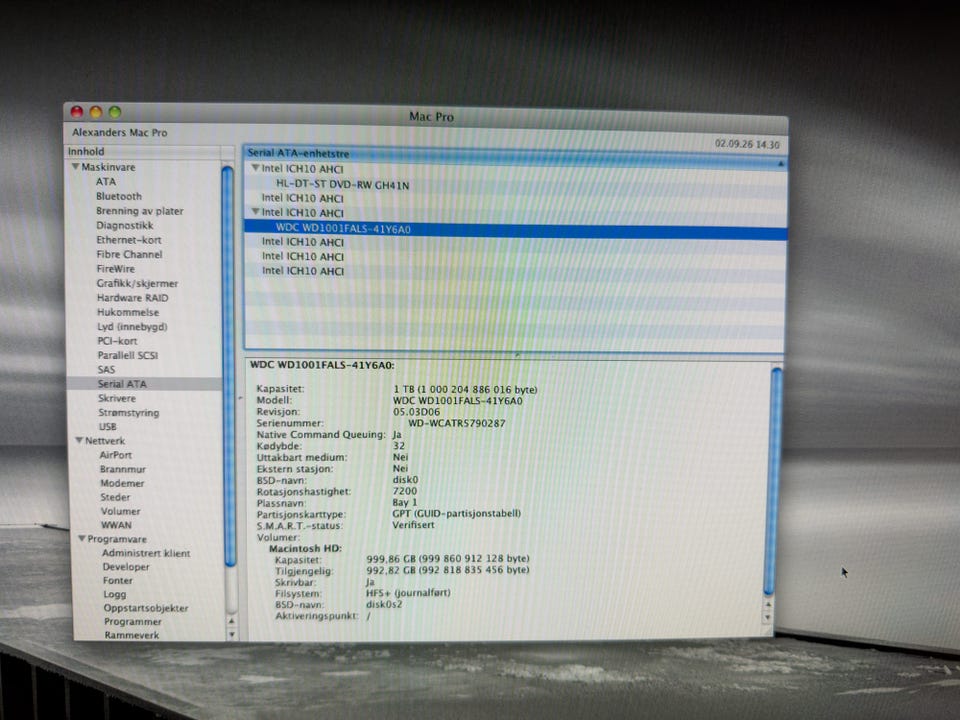This screenshot has width=960, height=720.
Task: Collapse the Intel ICH10 AHCI node above WDC drive
Action: tap(255, 212)
